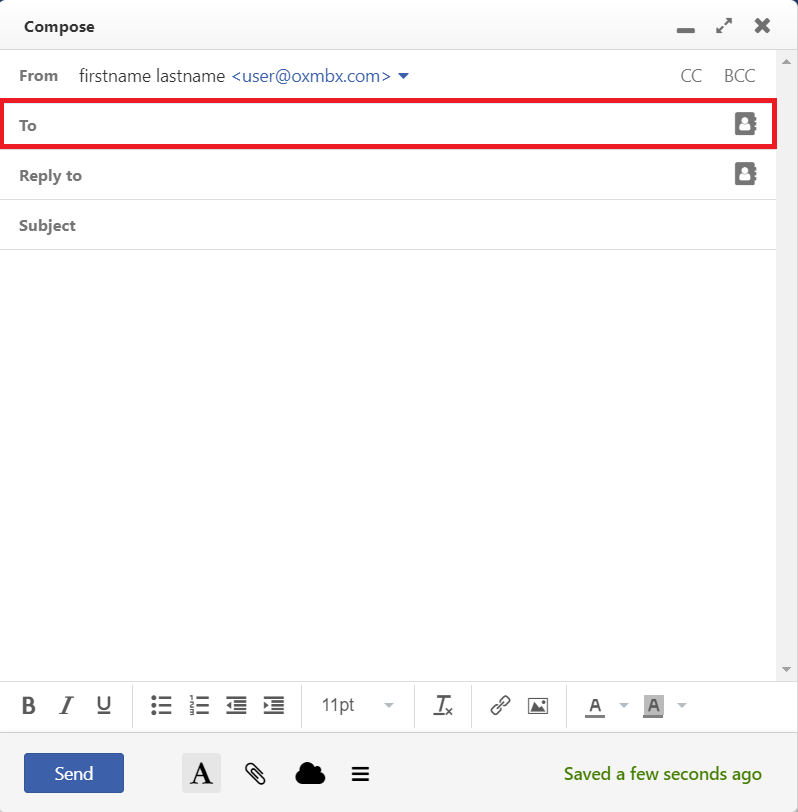Insert a hyperlink
This screenshot has width=798, height=812.
point(500,706)
